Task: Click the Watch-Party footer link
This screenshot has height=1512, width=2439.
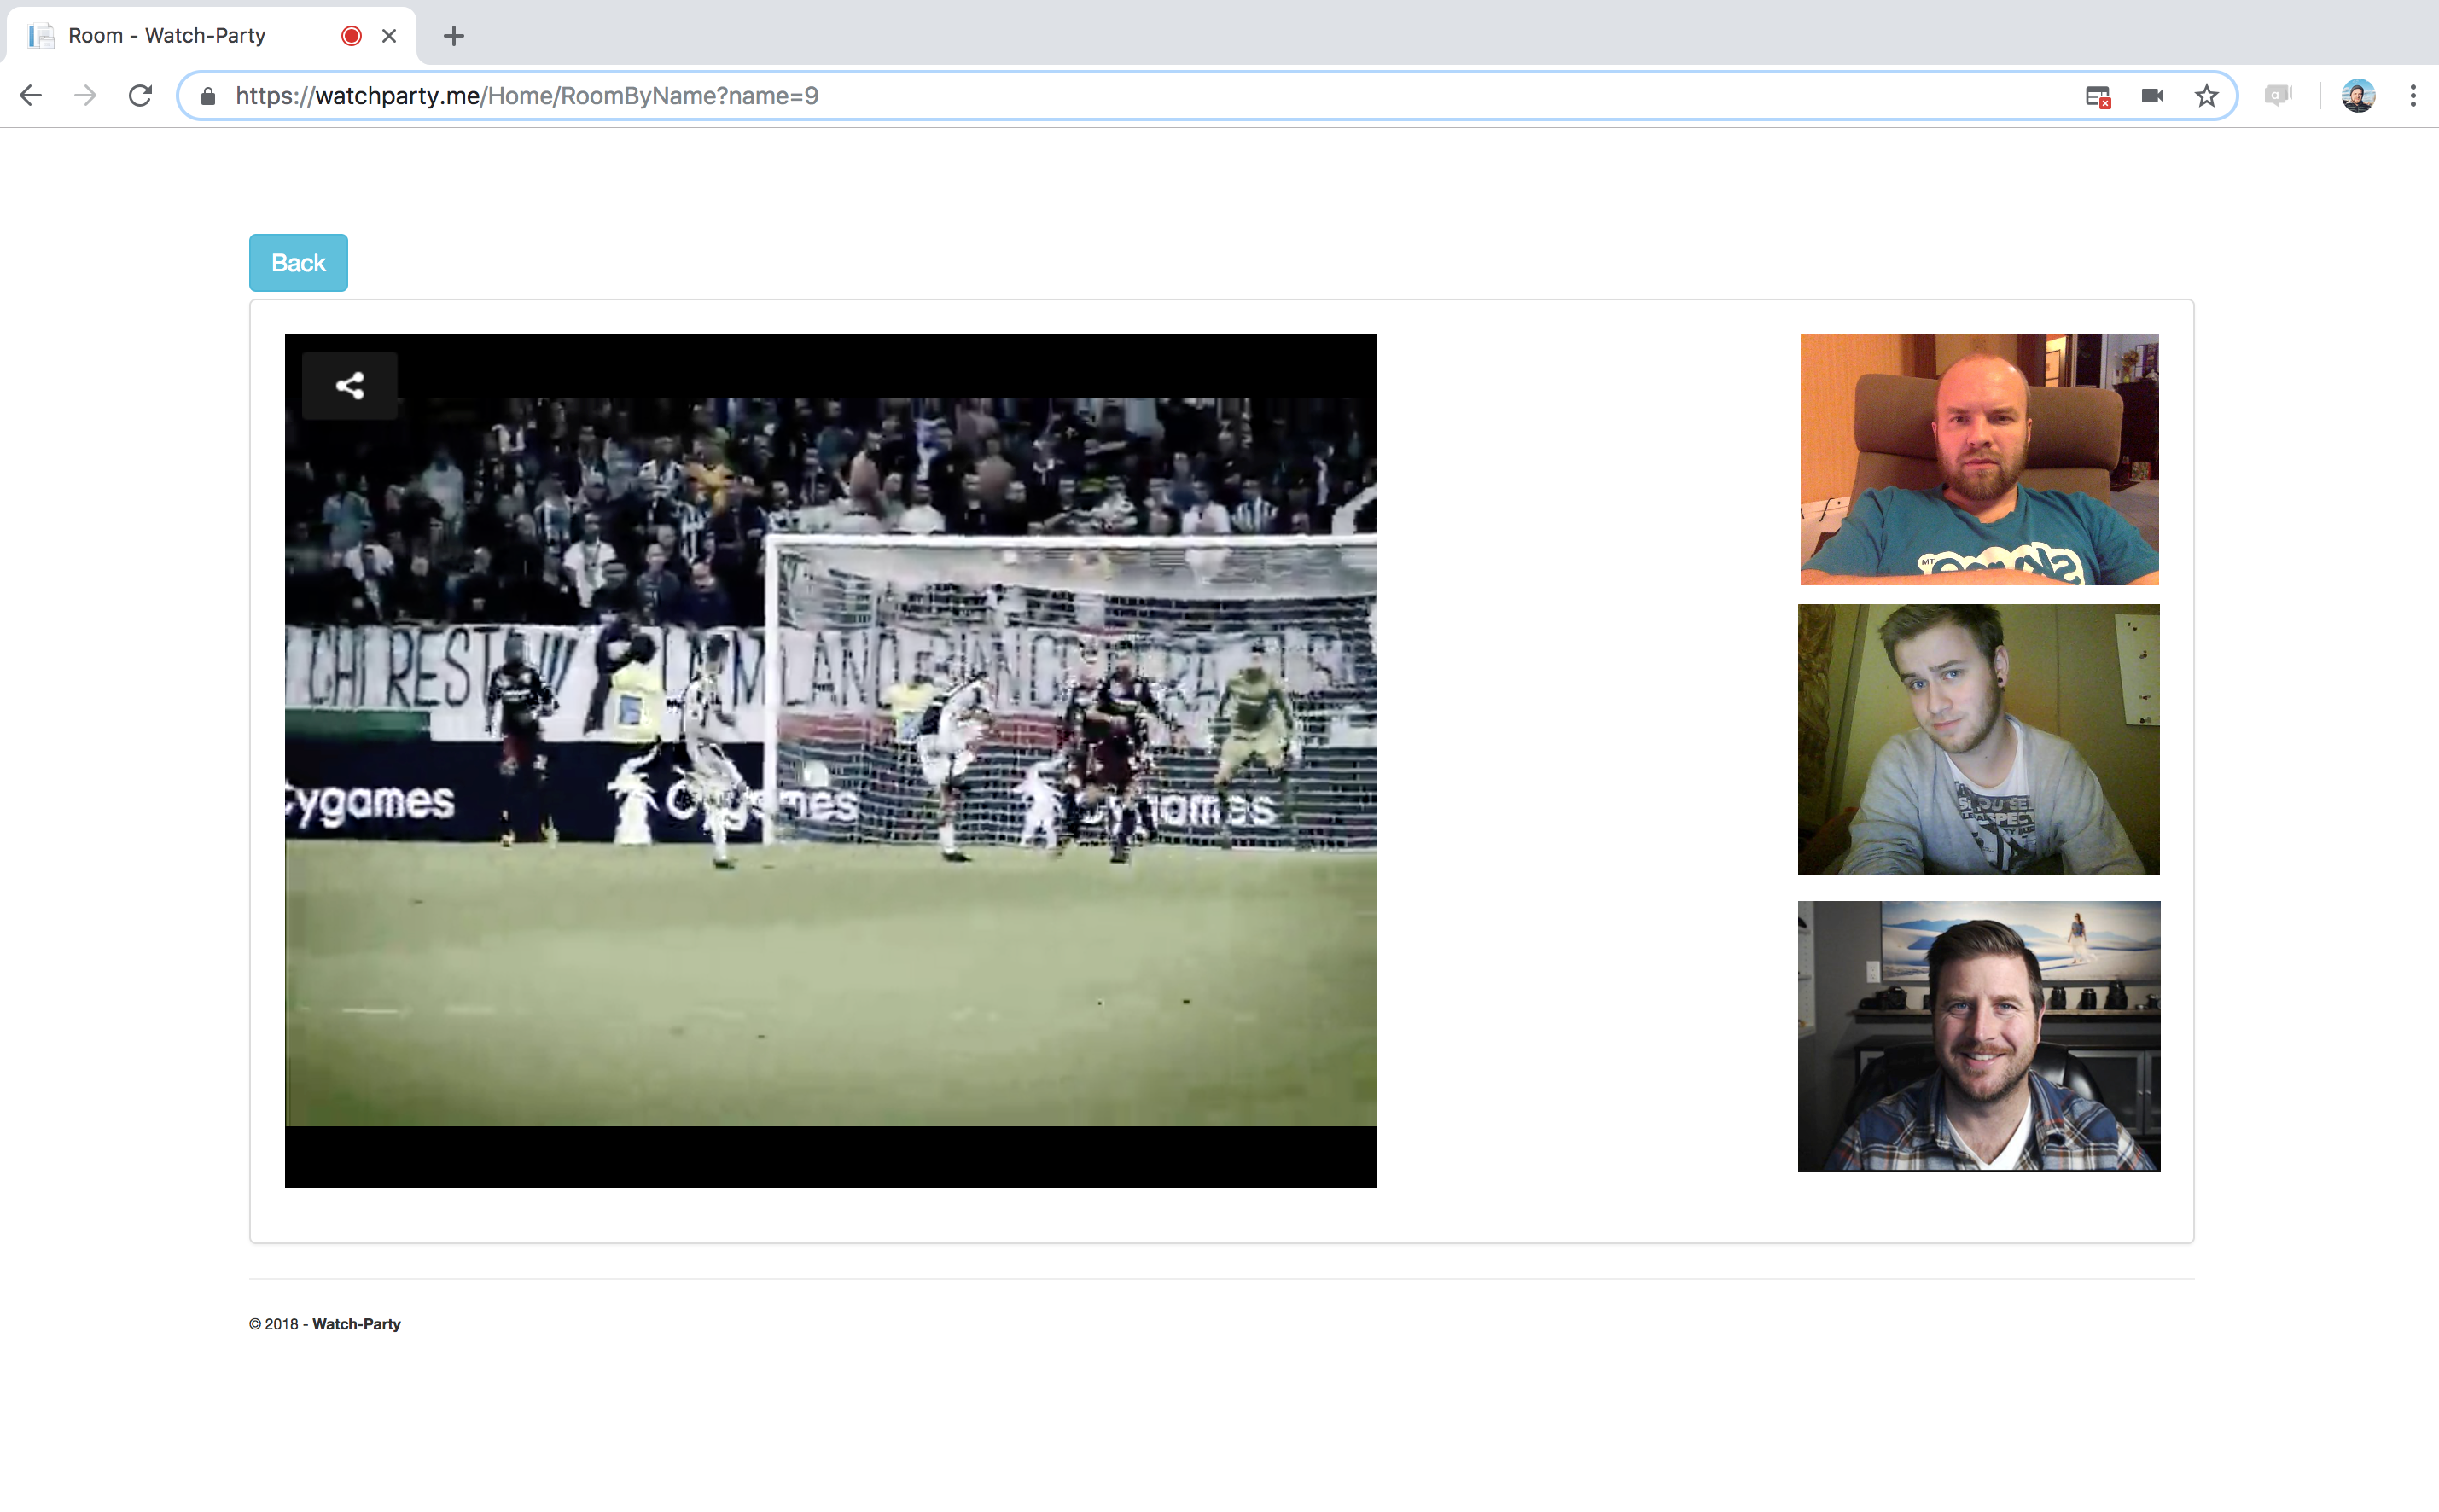Action: [x=356, y=1324]
